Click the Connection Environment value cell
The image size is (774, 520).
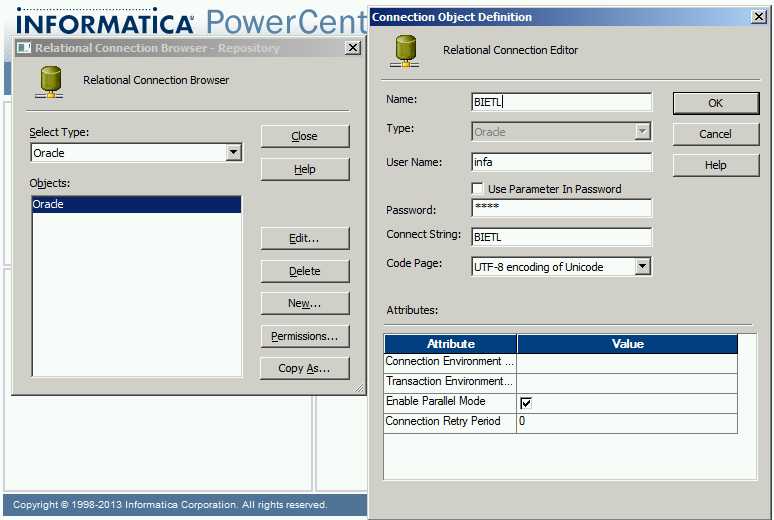[x=627, y=363]
